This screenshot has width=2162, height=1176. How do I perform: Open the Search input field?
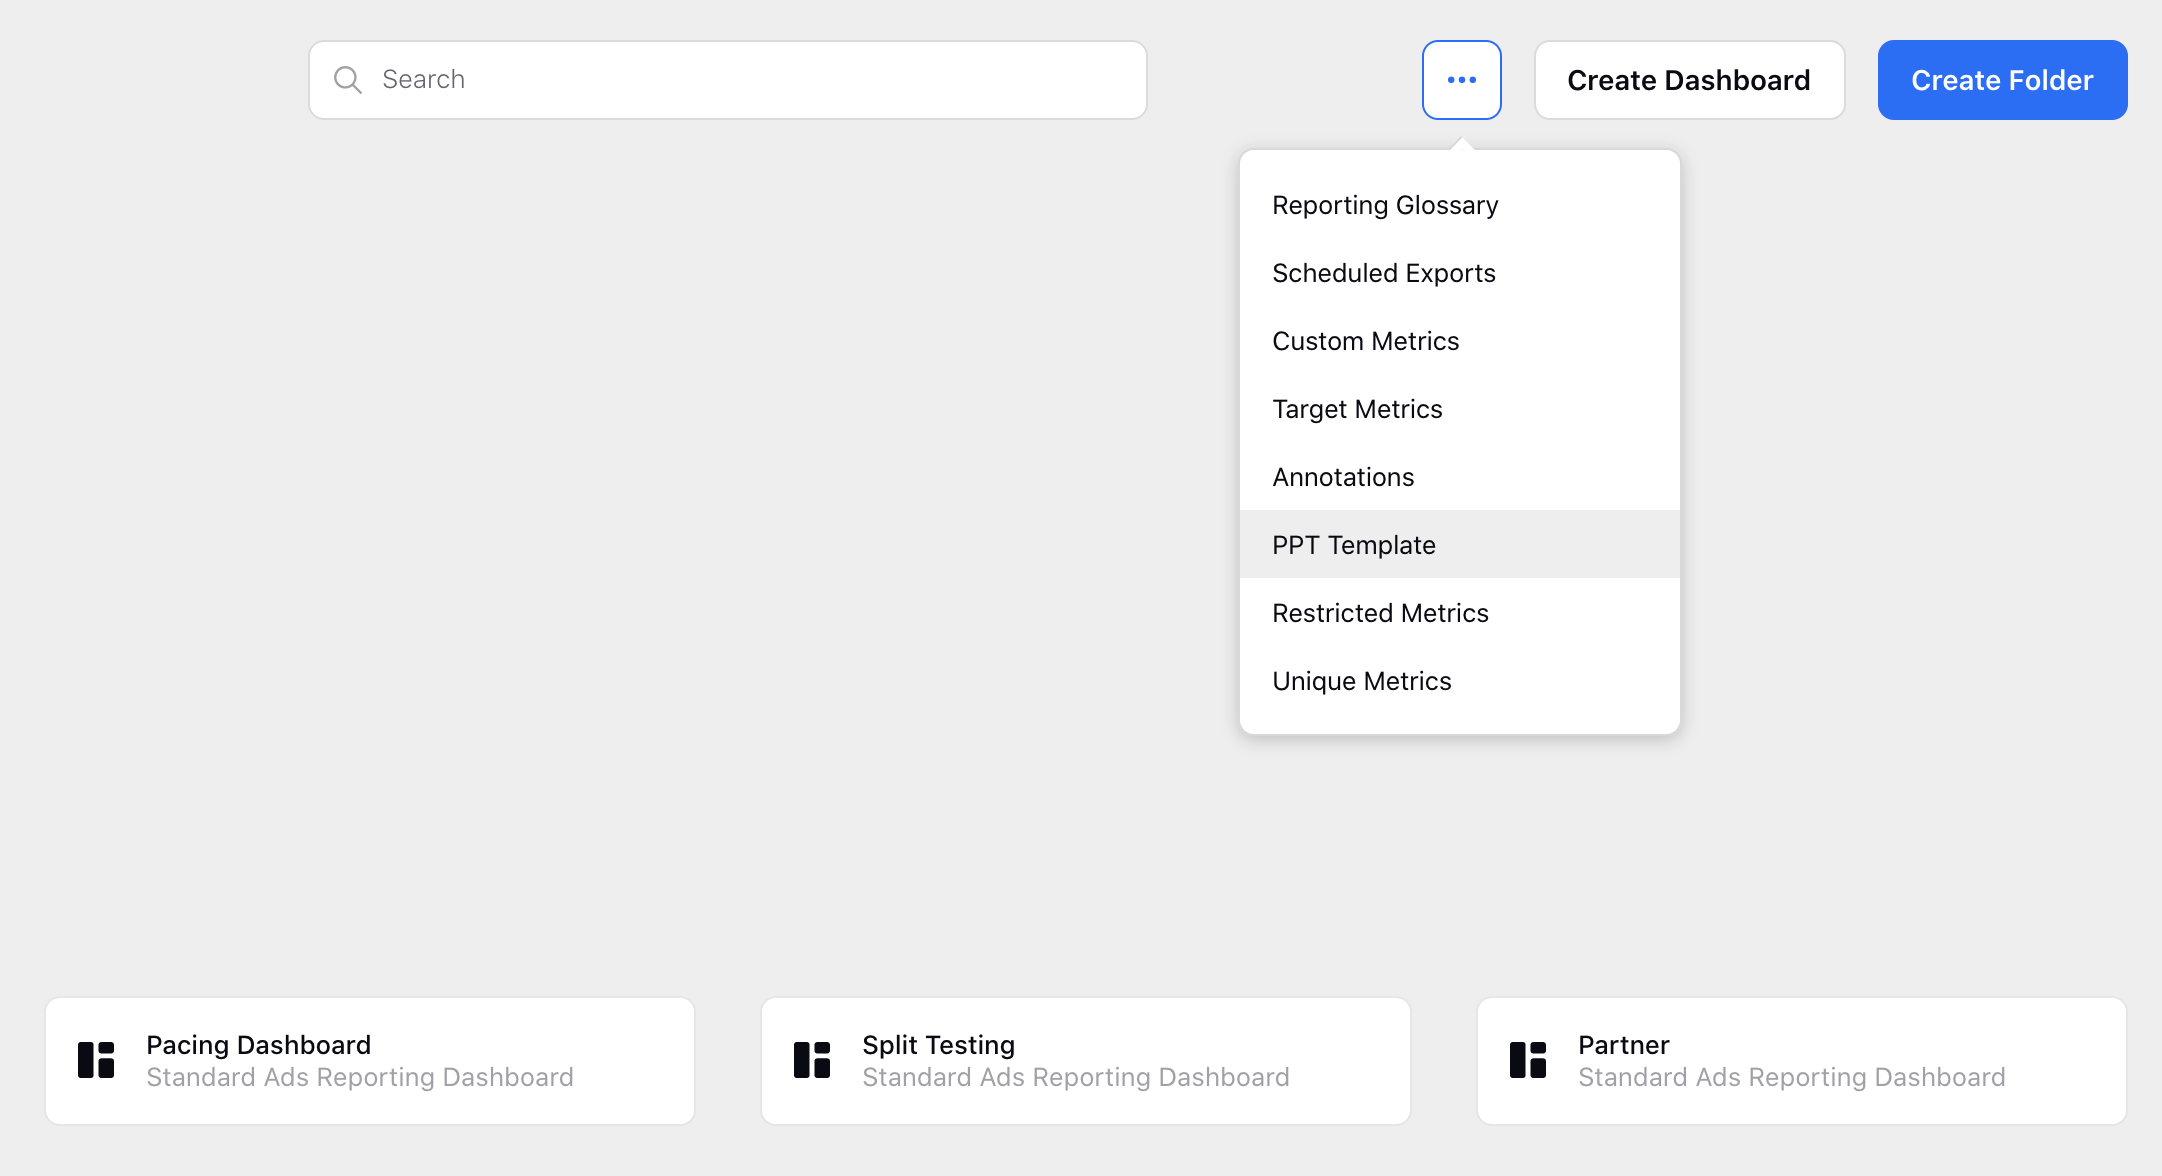727,80
